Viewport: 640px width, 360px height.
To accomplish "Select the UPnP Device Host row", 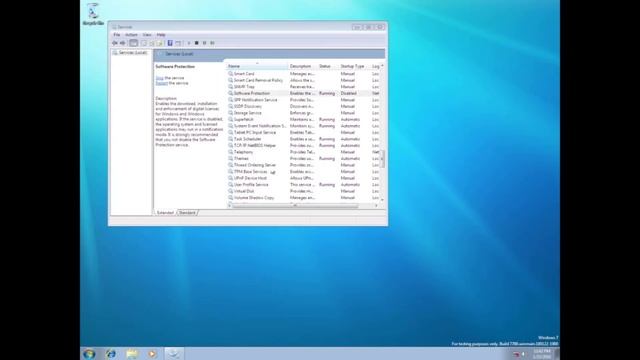I will tap(303, 178).
